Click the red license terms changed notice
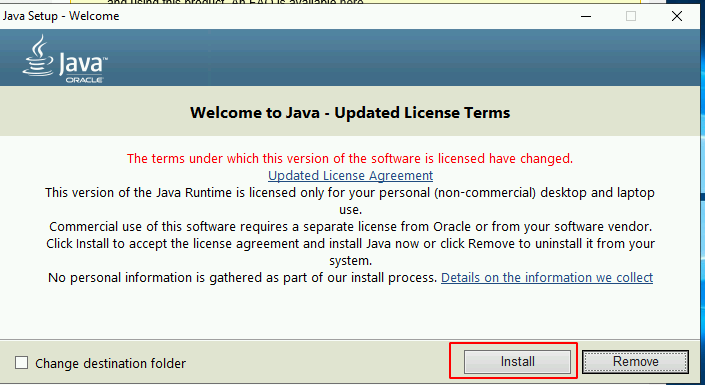 (x=350, y=159)
